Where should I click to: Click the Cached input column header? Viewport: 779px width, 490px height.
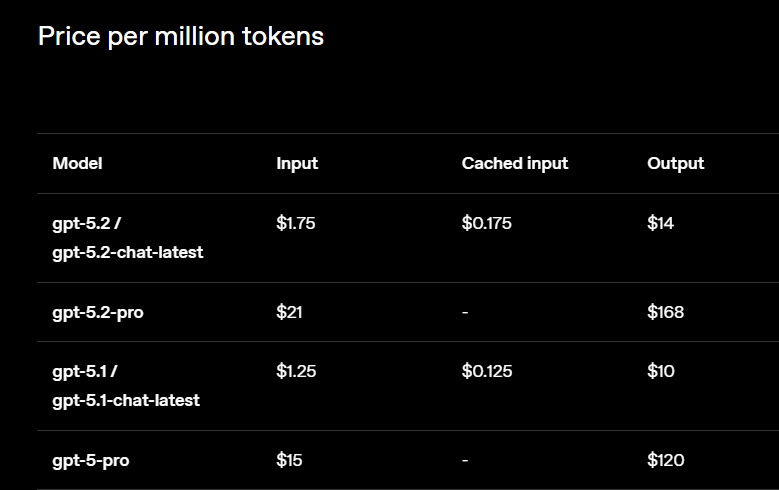(515, 163)
